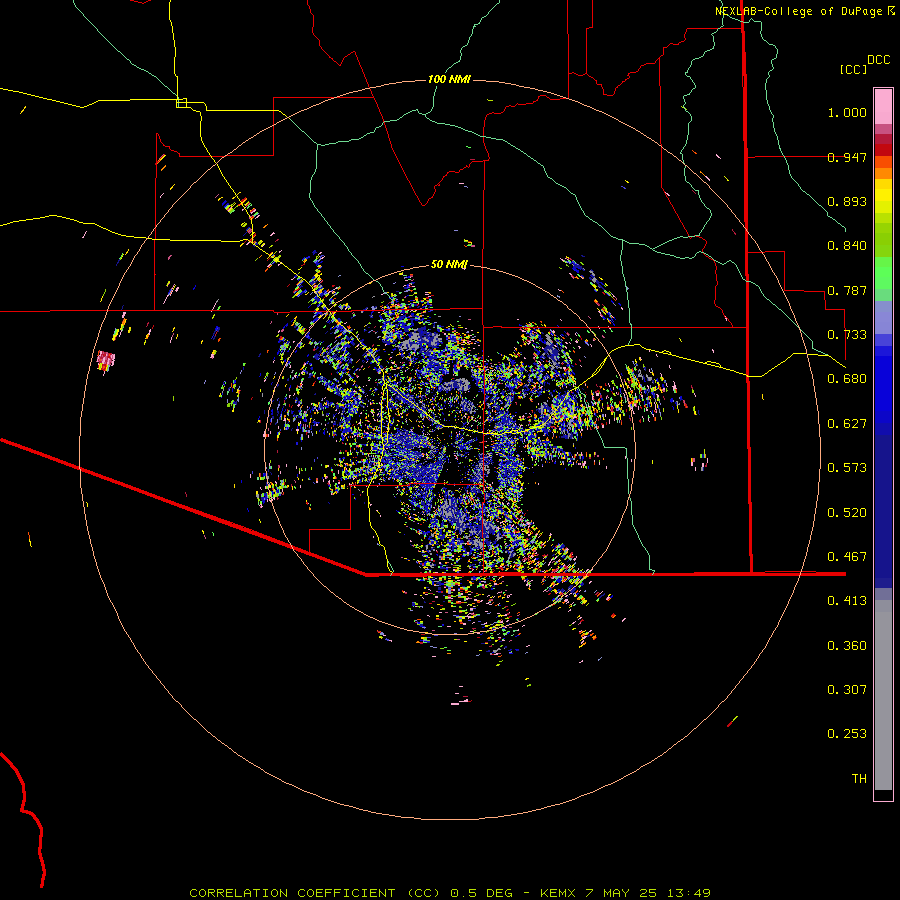The height and width of the screenshot is (900, 900).
Task: Pick the gray segment of the color bar
Action: pyautogui.click(x=883, y=695)
